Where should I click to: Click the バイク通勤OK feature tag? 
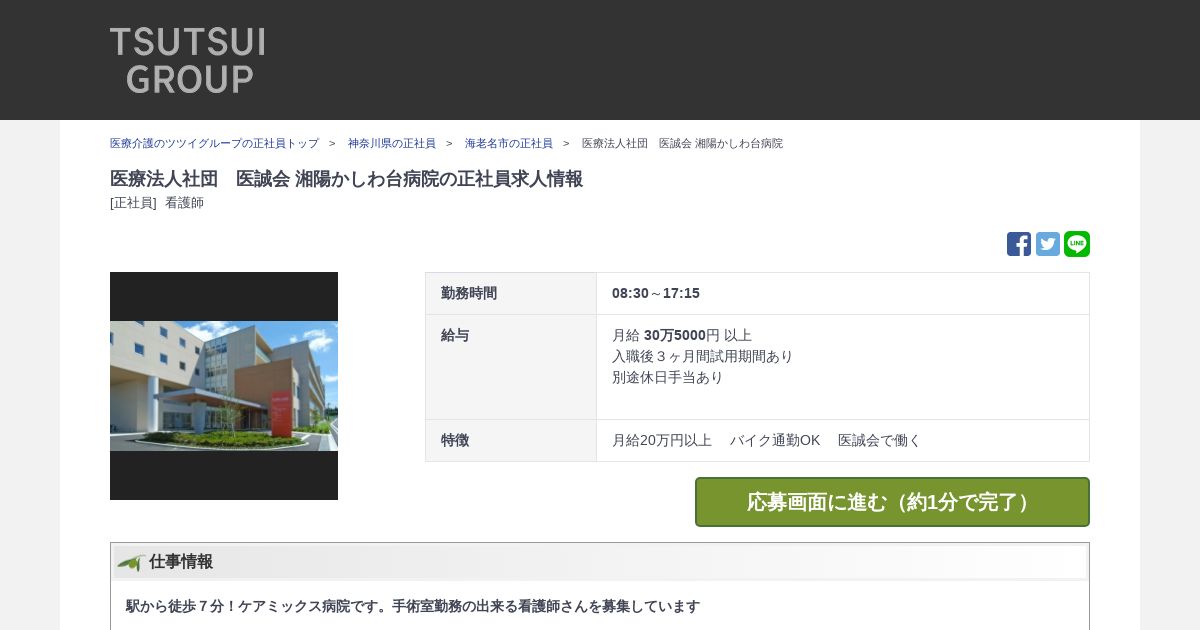pos(775,440)
